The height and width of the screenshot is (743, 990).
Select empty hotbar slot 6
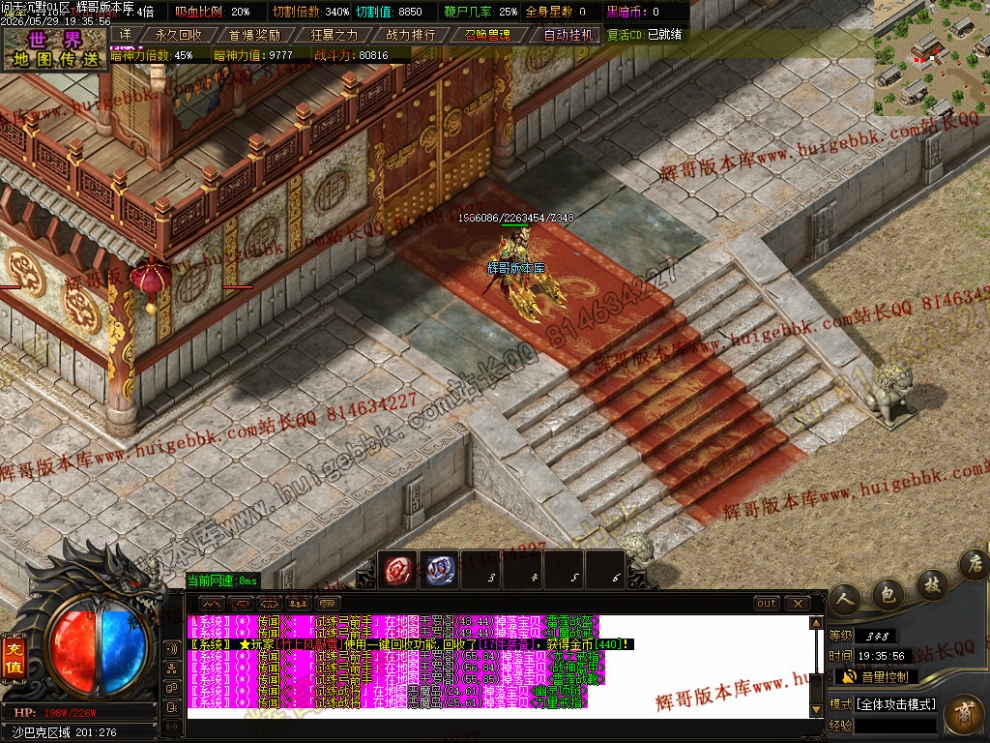tap(605, 571)
